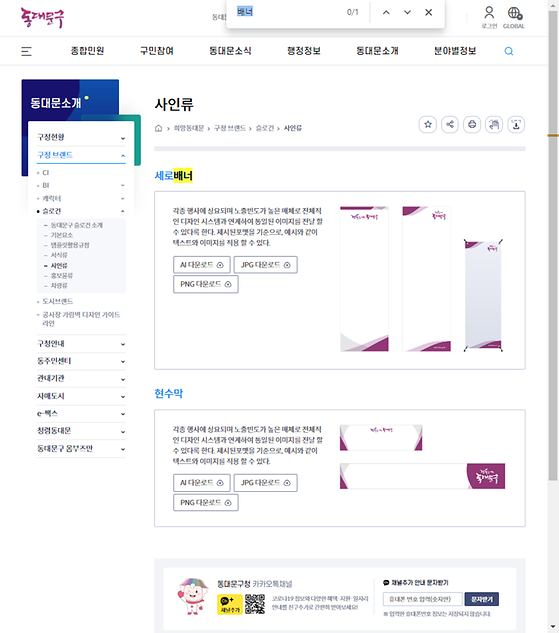This screenshot has width=559, height=633.
Task: Click 슬로건 breadcrumb link
Action: coord(265,128)
